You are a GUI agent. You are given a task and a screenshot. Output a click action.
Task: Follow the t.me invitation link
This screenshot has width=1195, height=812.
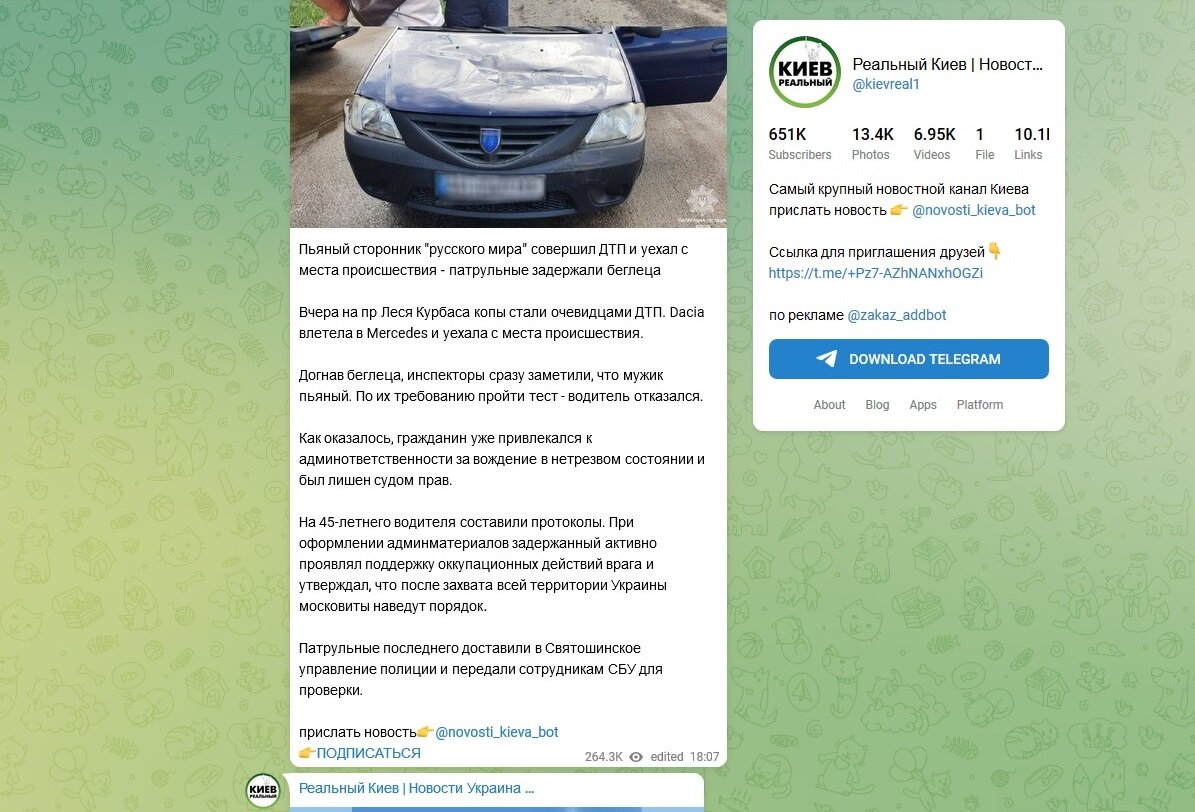(x=876, y=273)
